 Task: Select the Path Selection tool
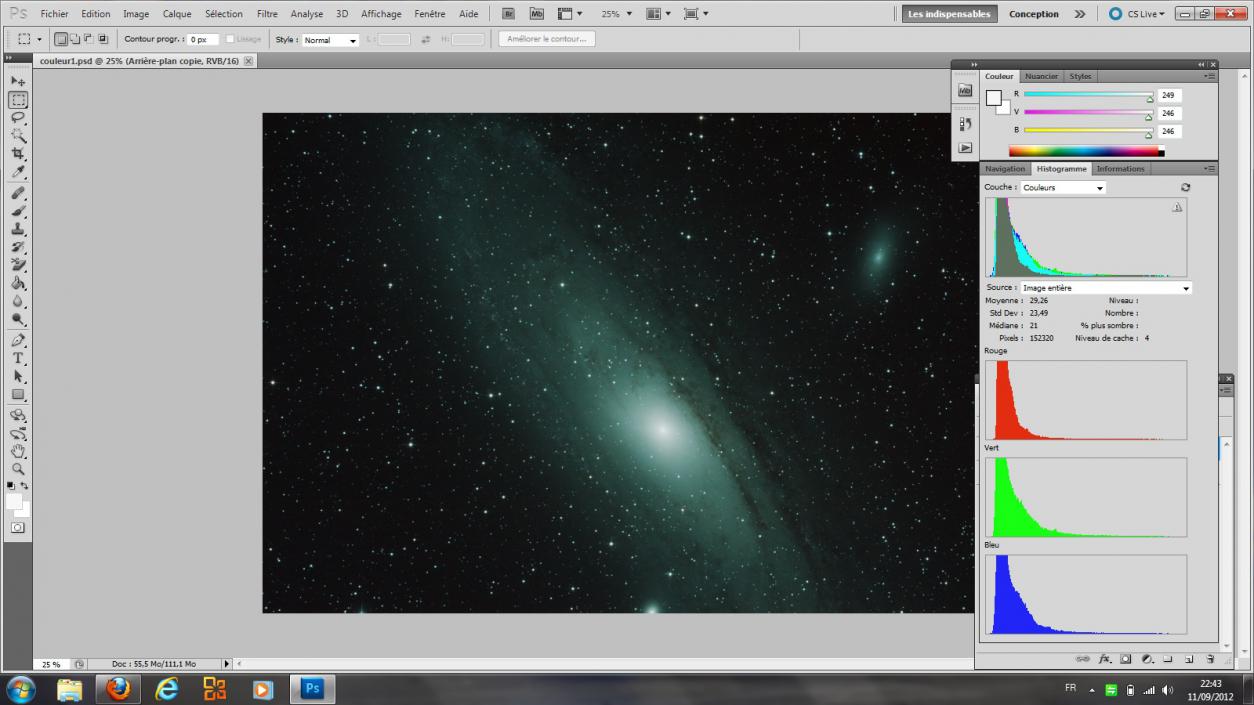click(x=18, y=376)
